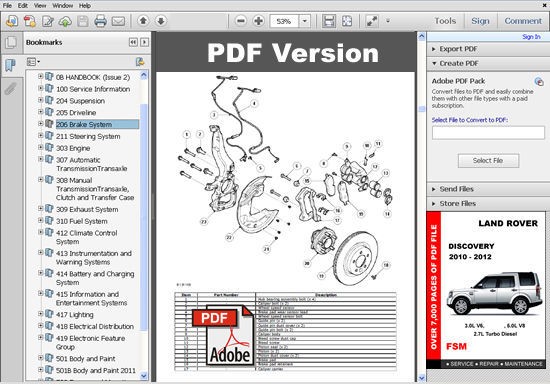Open the Page Thumbnails panel icon
The height and width of the screenshot is (384, 550).
pyautogui.click(x=11, y=43)
